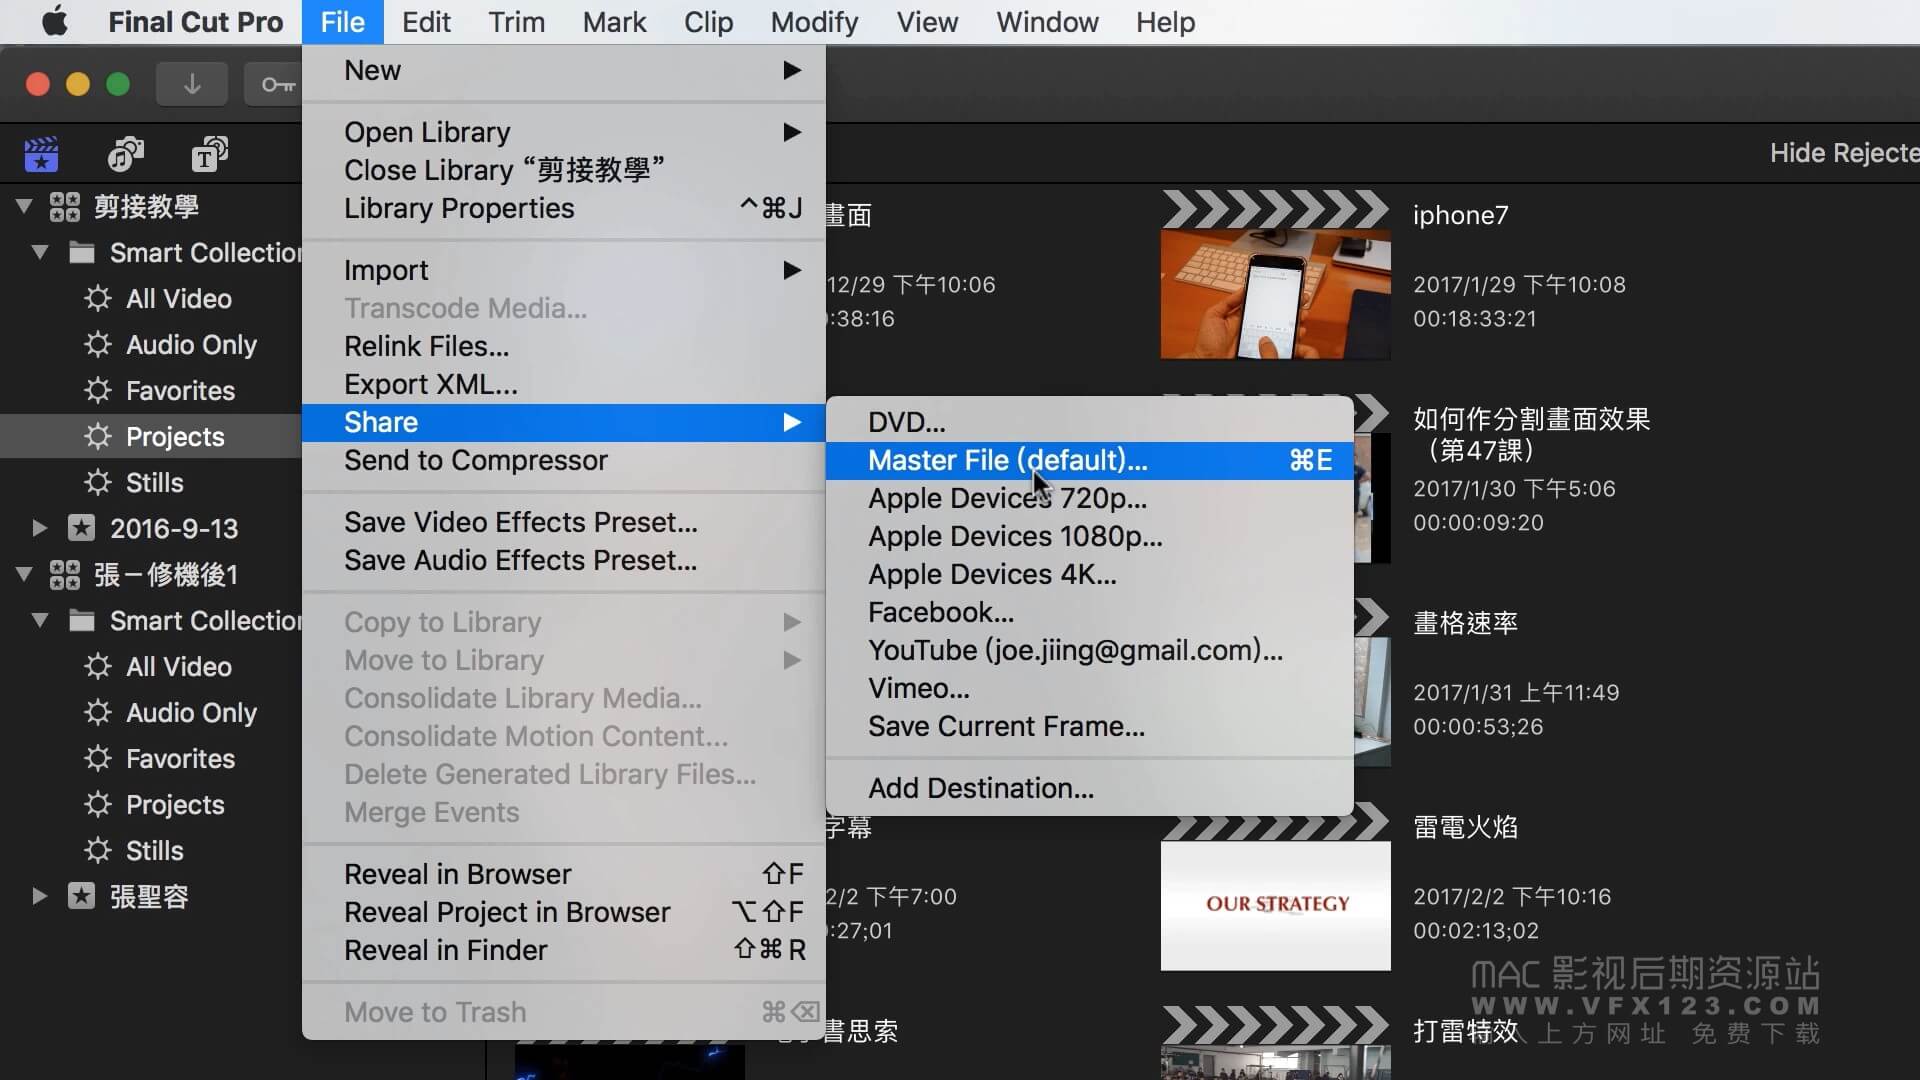Select Audio Only under 剪接教學
Screen dimensions: 1920x1080
click(x=191, y=345)
